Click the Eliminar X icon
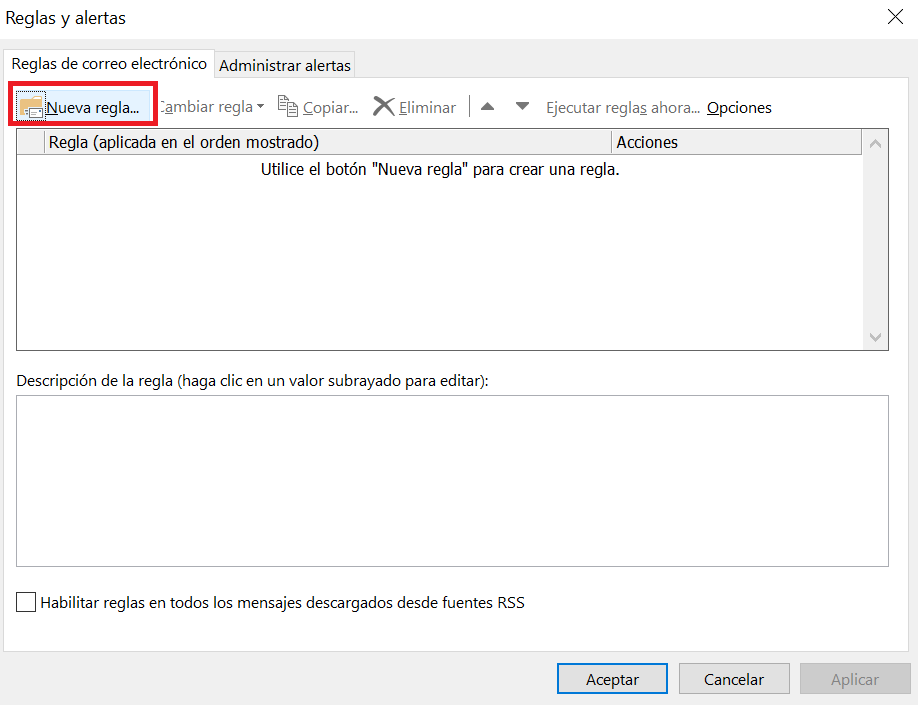Screen dimensions: 918x705 tap(383, 107)
